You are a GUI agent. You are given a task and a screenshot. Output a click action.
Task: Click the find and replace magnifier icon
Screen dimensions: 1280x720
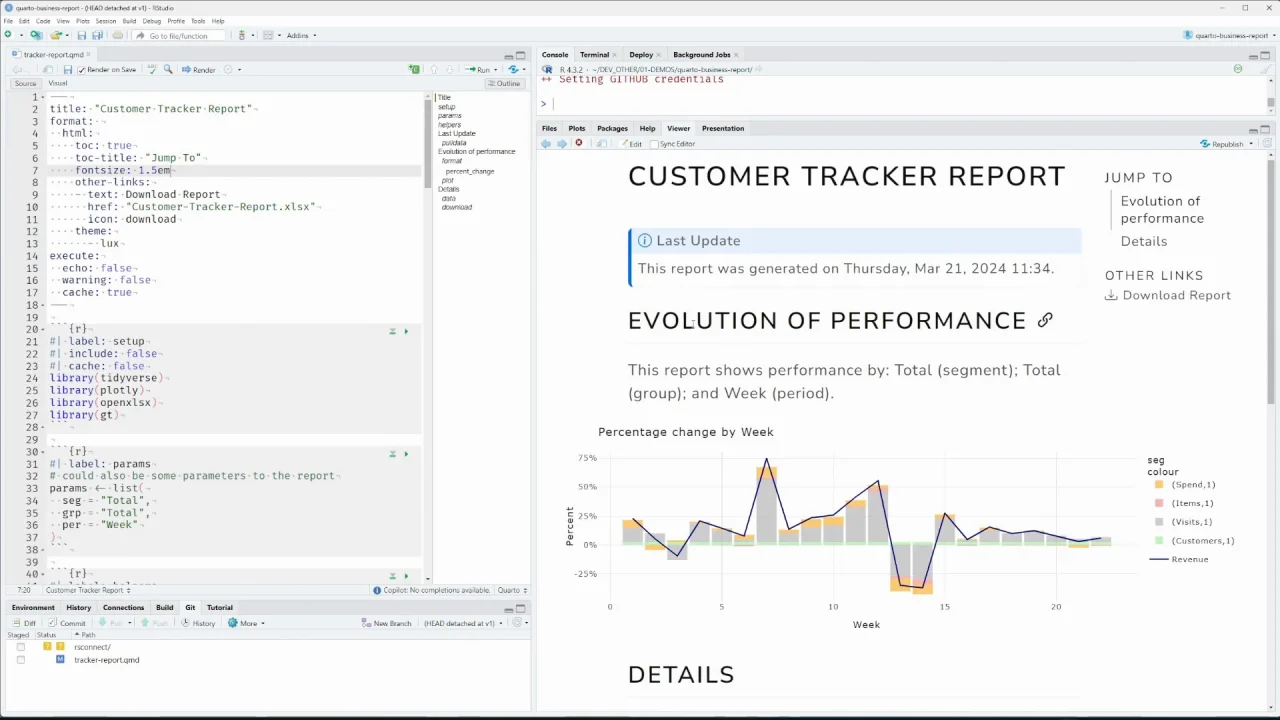click(168, 70)
